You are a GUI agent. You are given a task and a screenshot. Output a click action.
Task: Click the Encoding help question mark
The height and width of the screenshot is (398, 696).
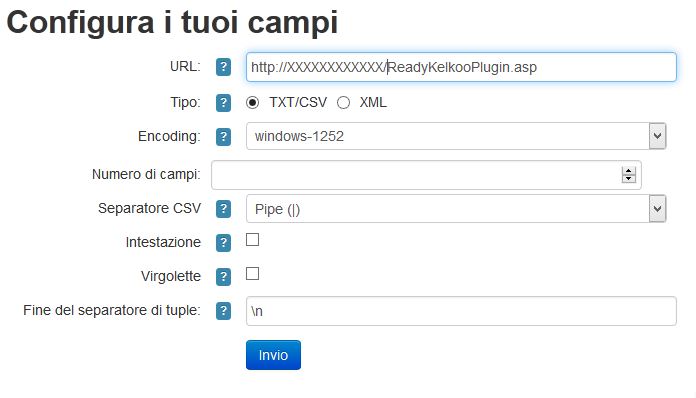pyautogui.click(x=223, y=137)
